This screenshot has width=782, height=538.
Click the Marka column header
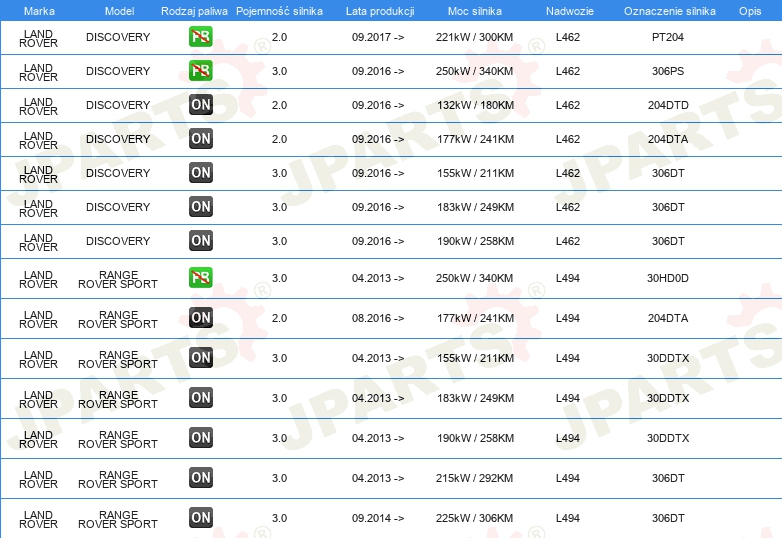[39, 11]
